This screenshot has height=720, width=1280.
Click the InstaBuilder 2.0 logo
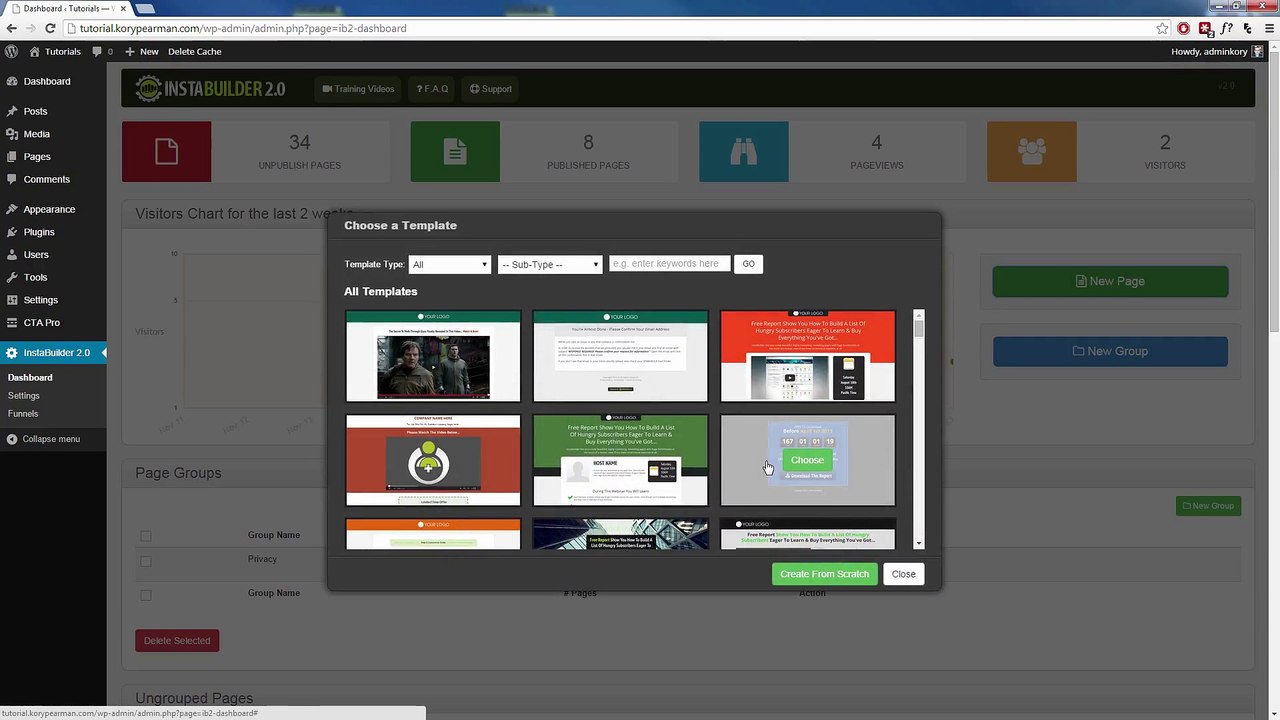(209, 89)
